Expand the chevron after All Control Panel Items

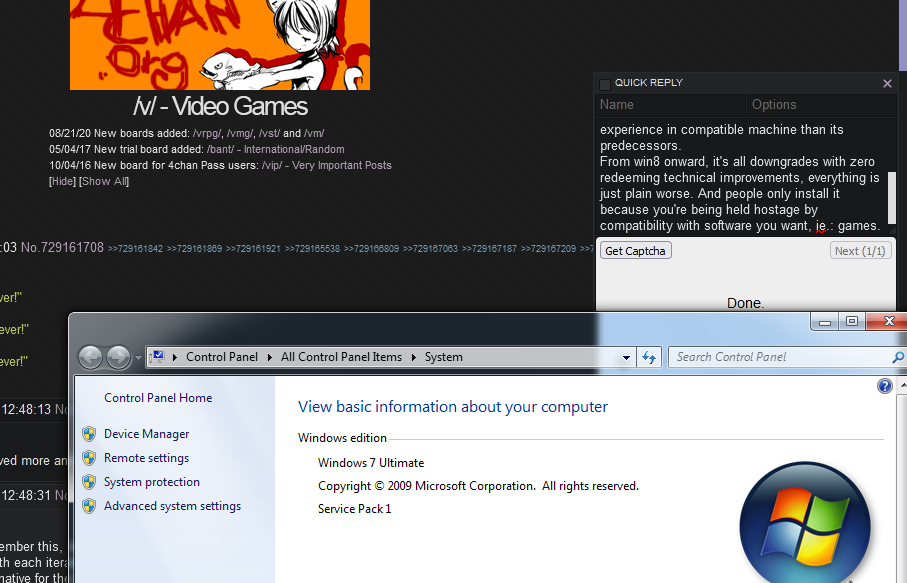[414, 357]
